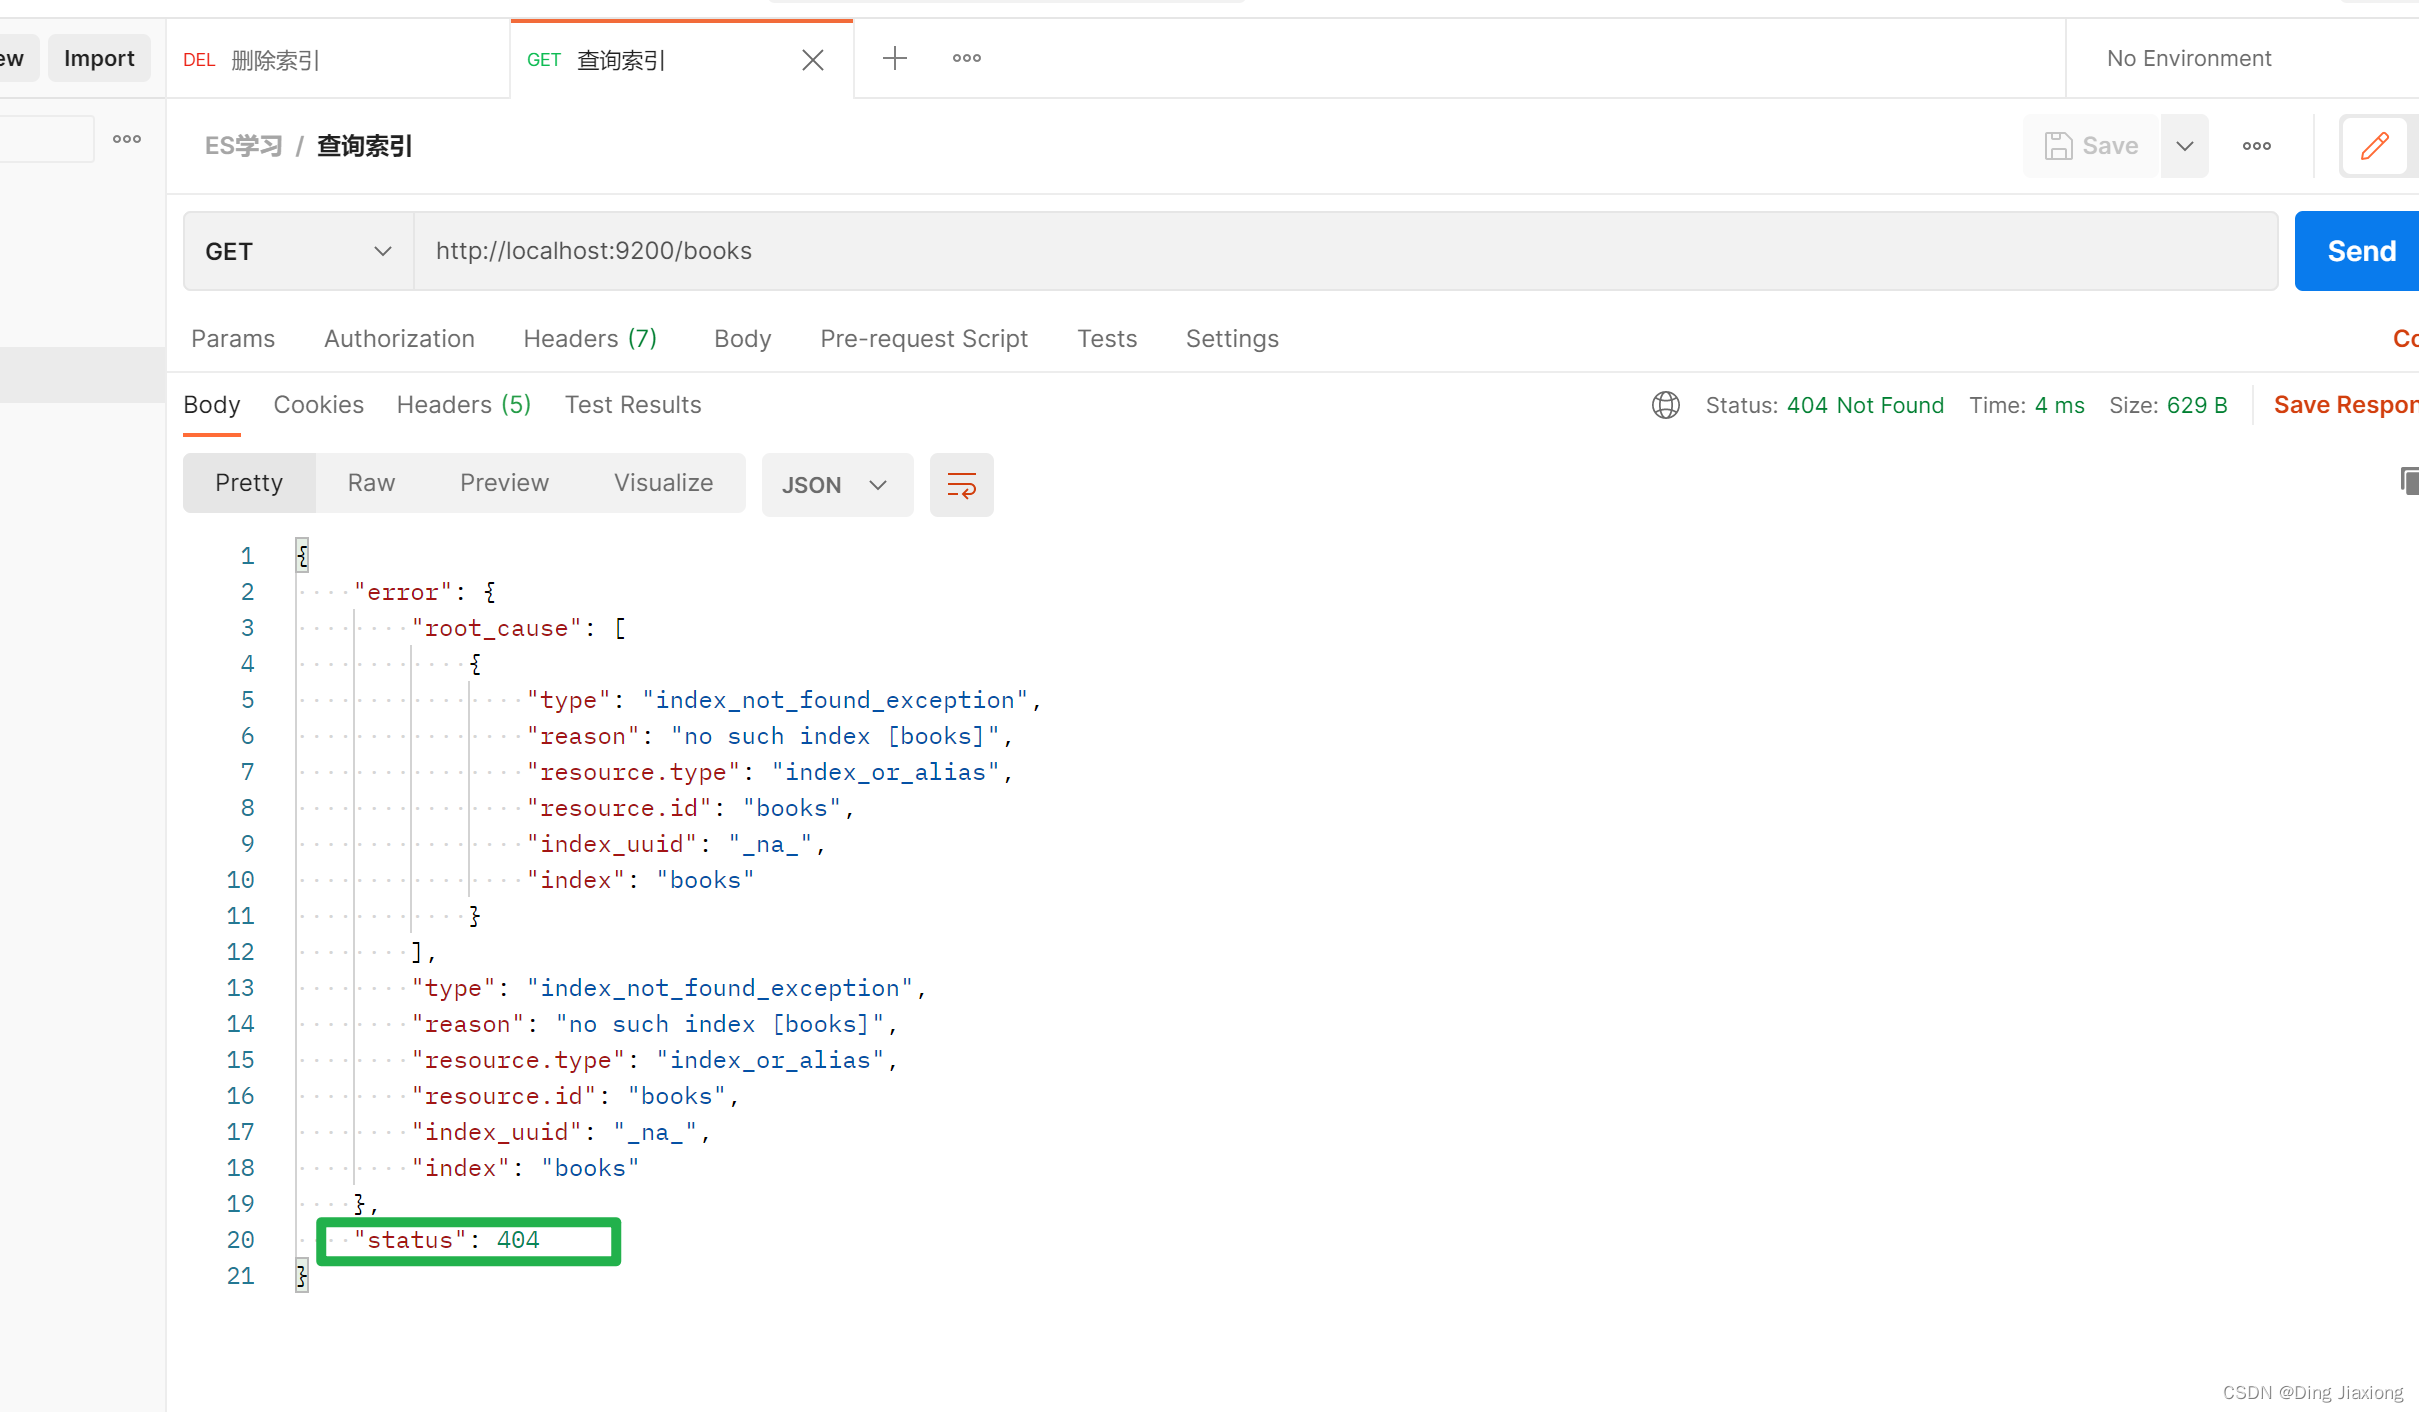
Task: Click ES学习 breadcrumb link
Action: (x=244, y=146)
